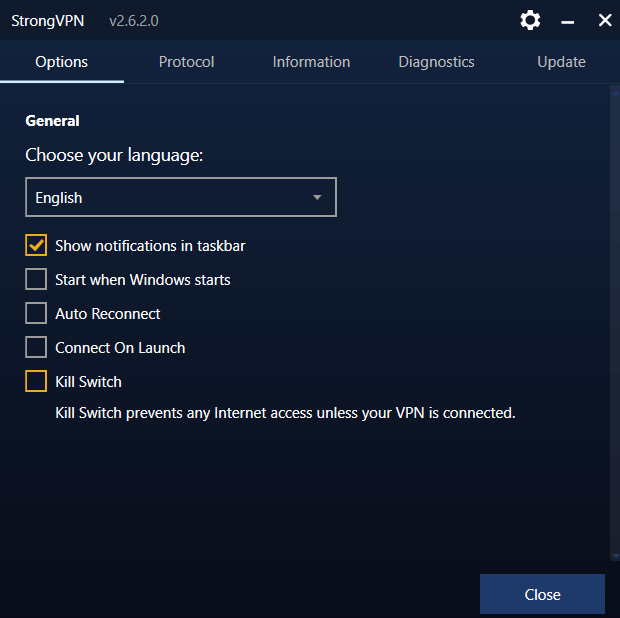The width and height of the screenshot is (620, 618).
Task: Switch to the Options tab
Action: [x=62, y=62]
